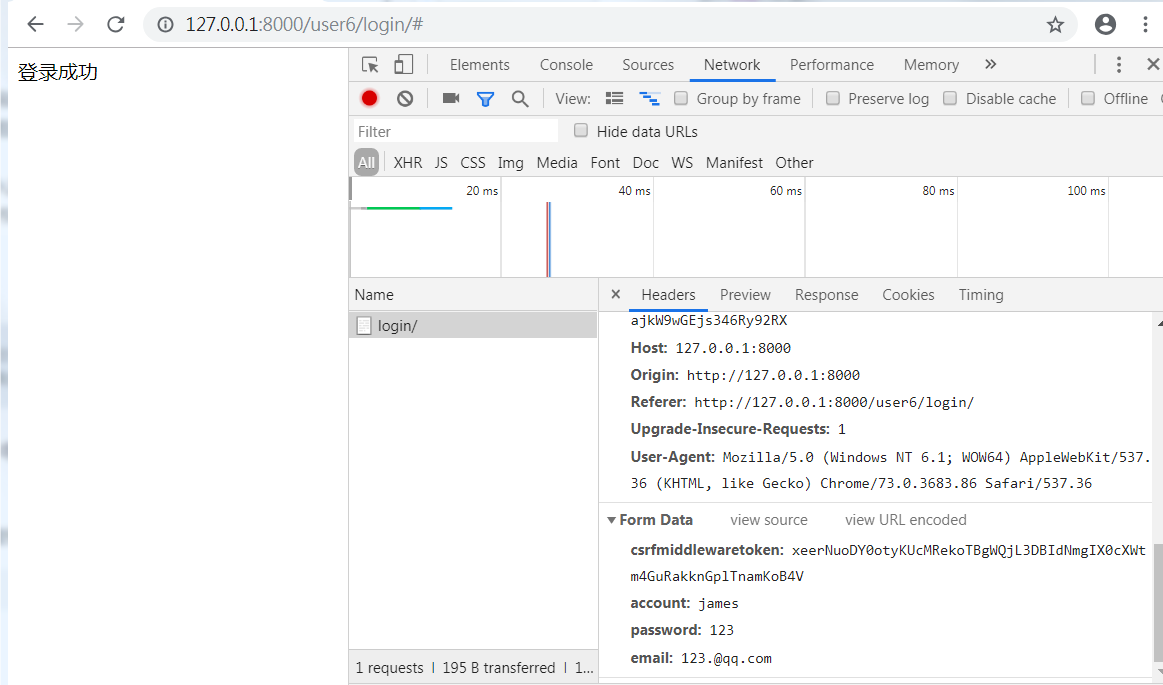Image resolution: width=1163 pixels, height=685 pixels.
Task: Activate the inspect element picker icon
Action: pyautogui.click(x=369, y=64)
